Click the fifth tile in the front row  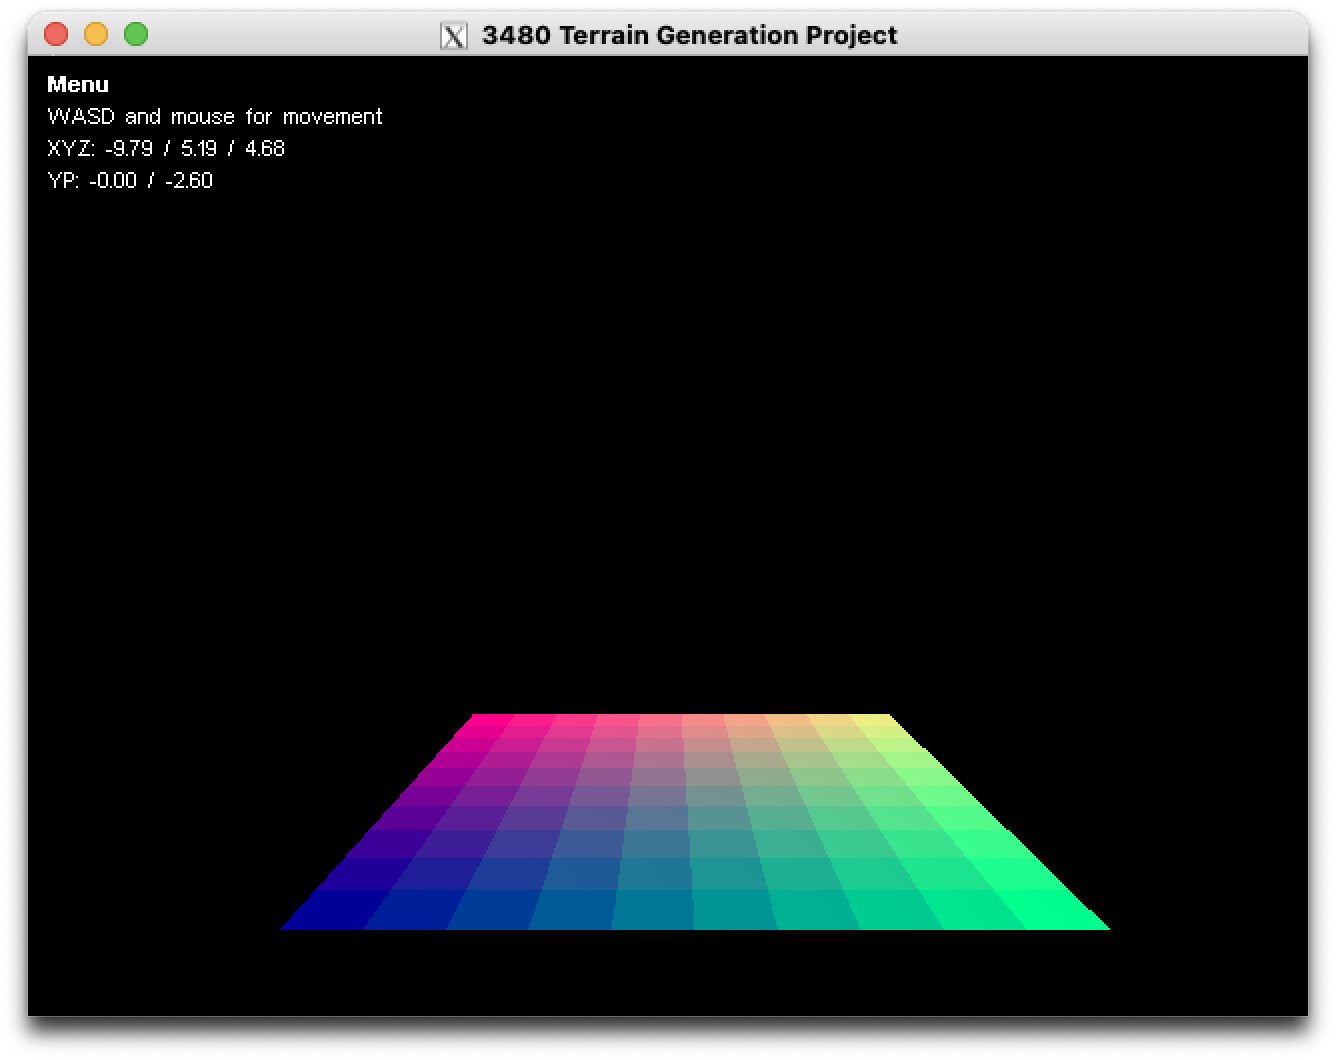coord(653,910)
